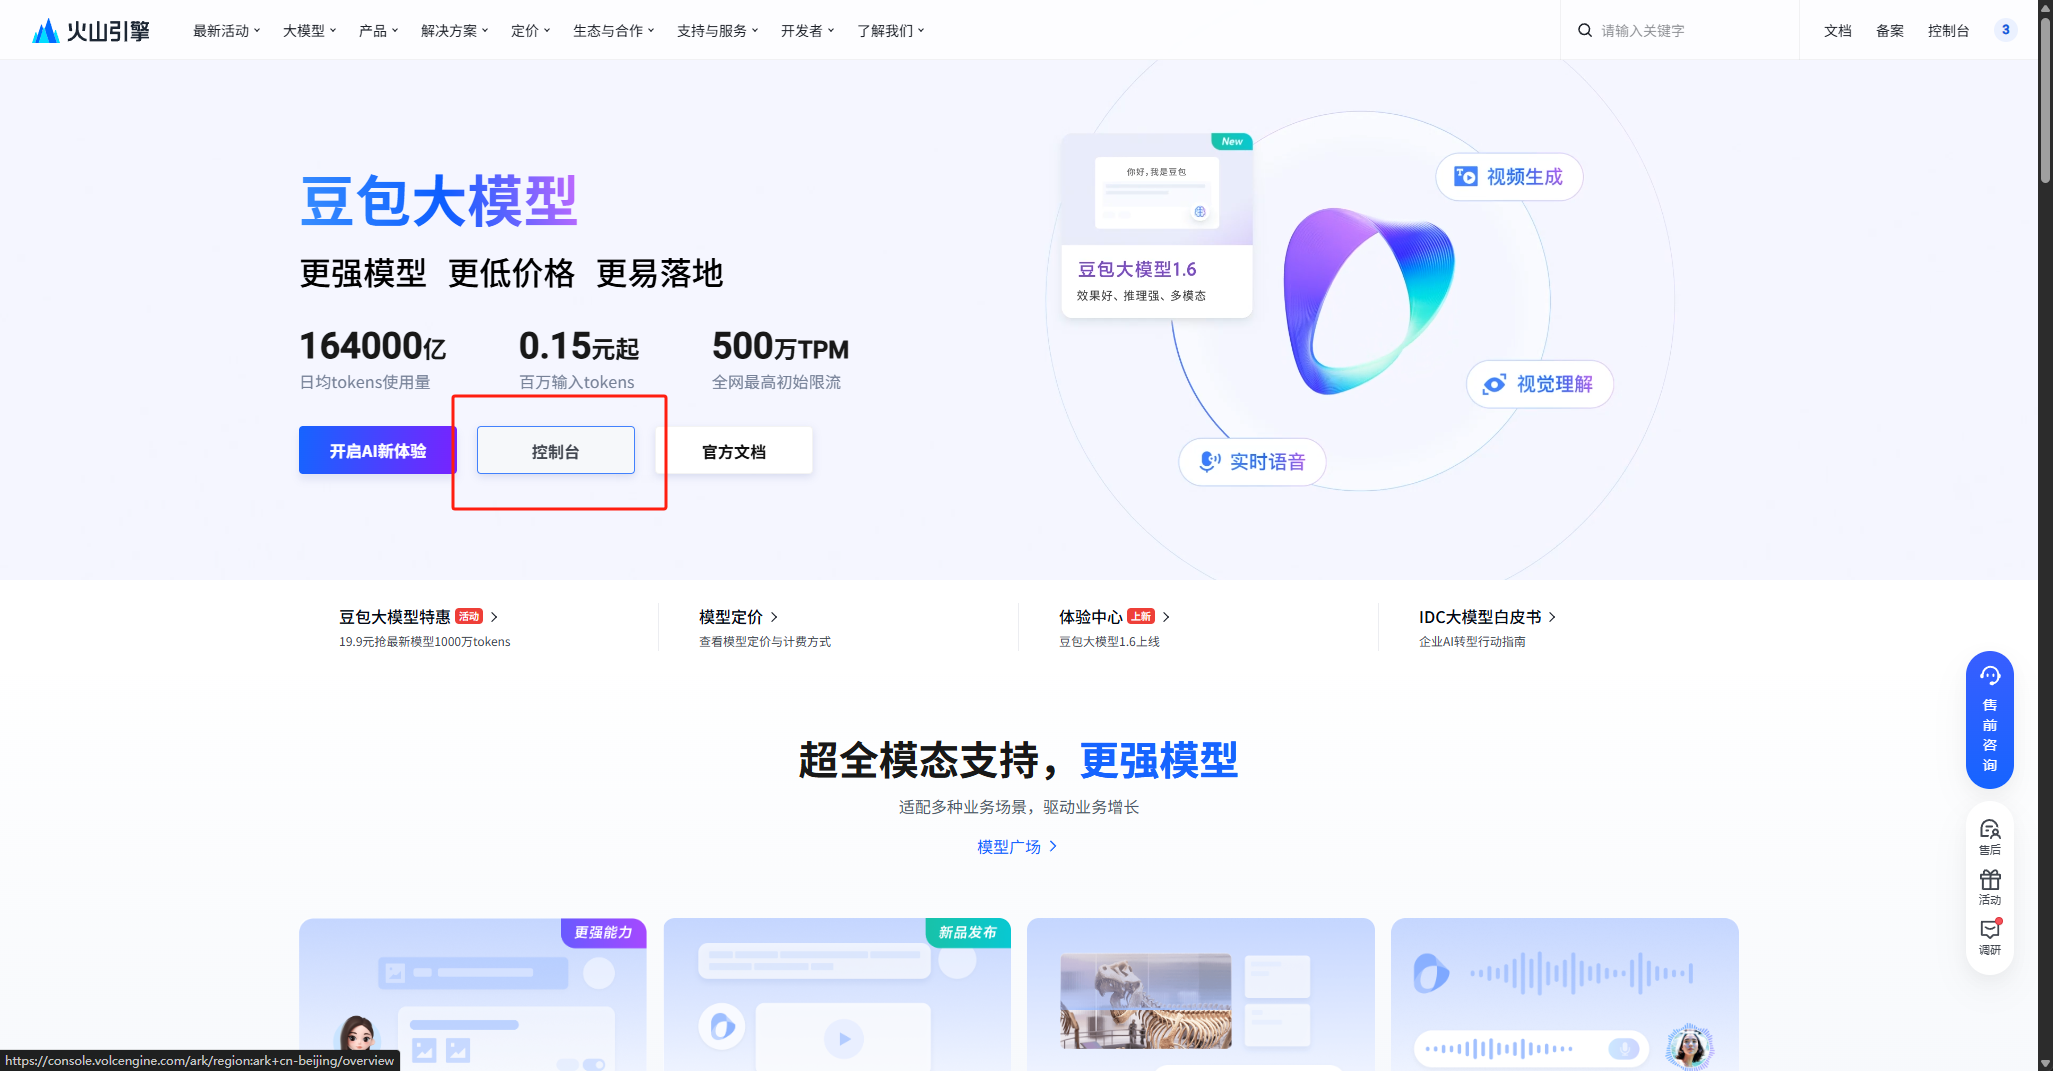Click the 活动 red badge
Image resolution: width=2053 pixels, height=1071 pixels.
(469, 616)
